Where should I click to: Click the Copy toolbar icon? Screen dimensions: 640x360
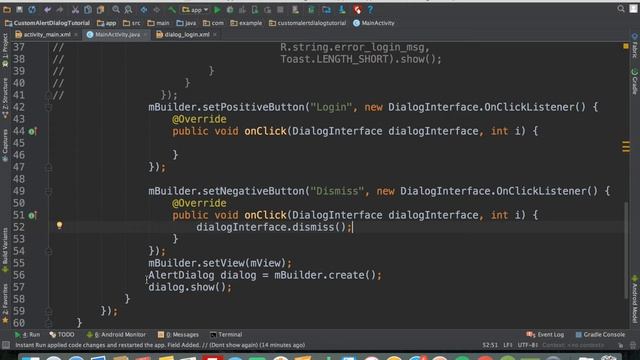point(88,9)
